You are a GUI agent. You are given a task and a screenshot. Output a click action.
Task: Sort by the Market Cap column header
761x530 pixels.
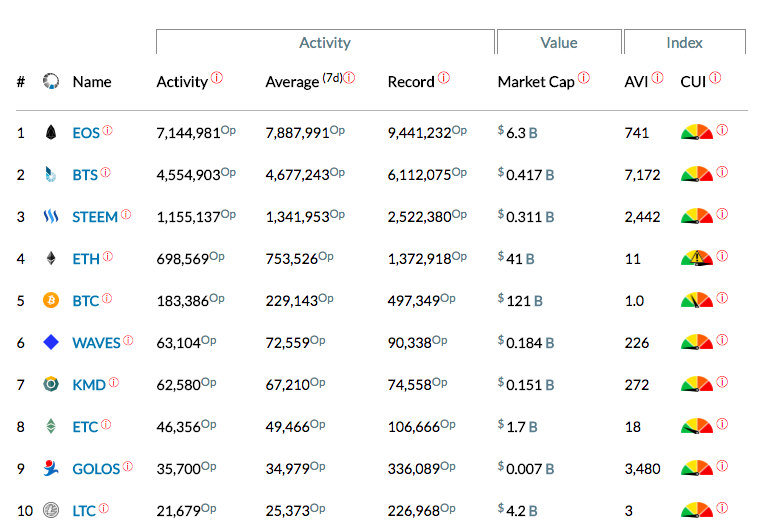(536, 82)
